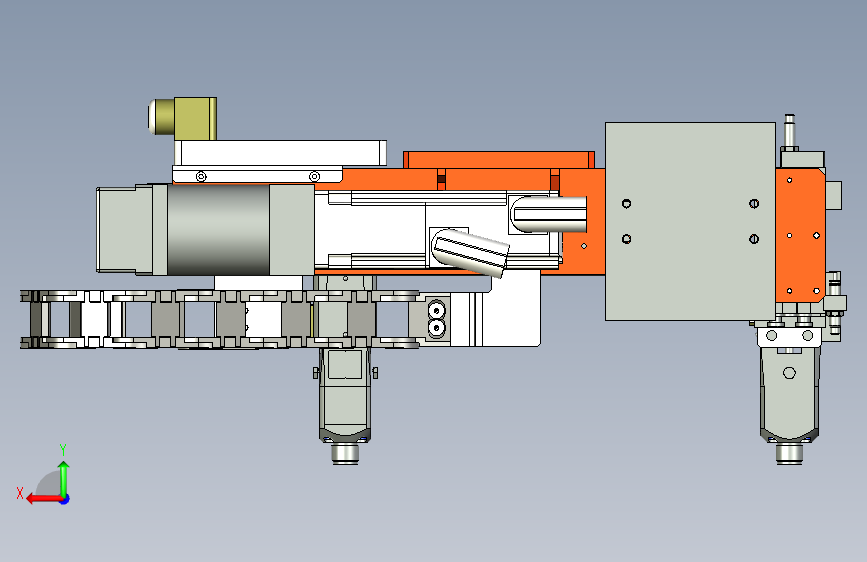Select the twin-port fitting block beside the chain

click(437, 319)
